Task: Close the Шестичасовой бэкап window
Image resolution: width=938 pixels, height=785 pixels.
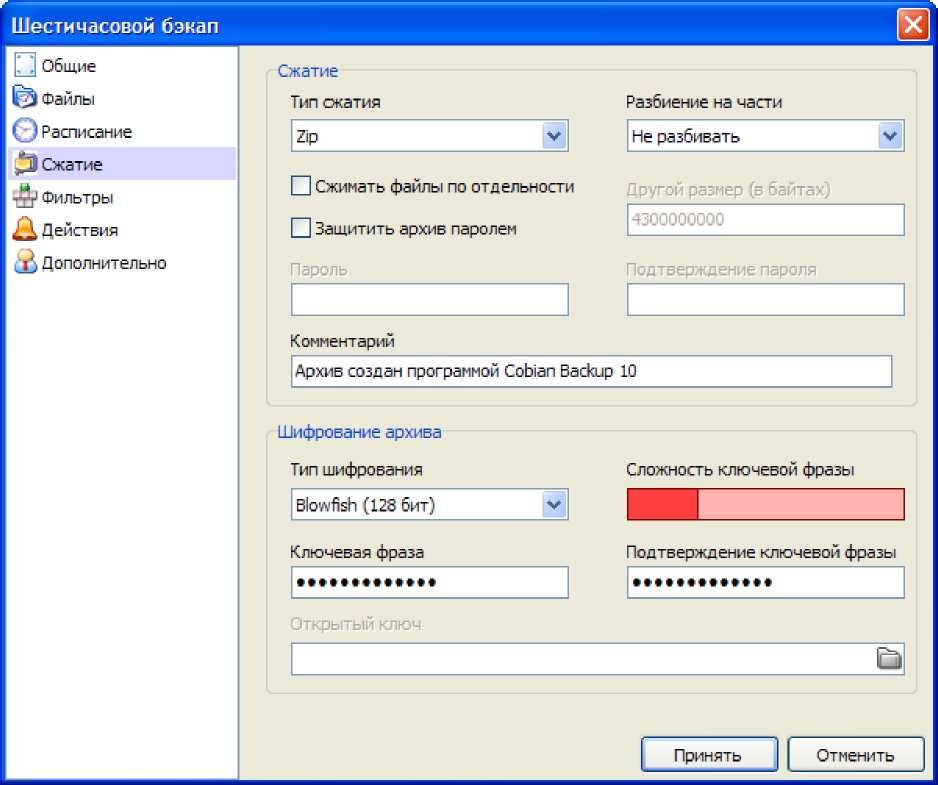Action: click(913, 25)
